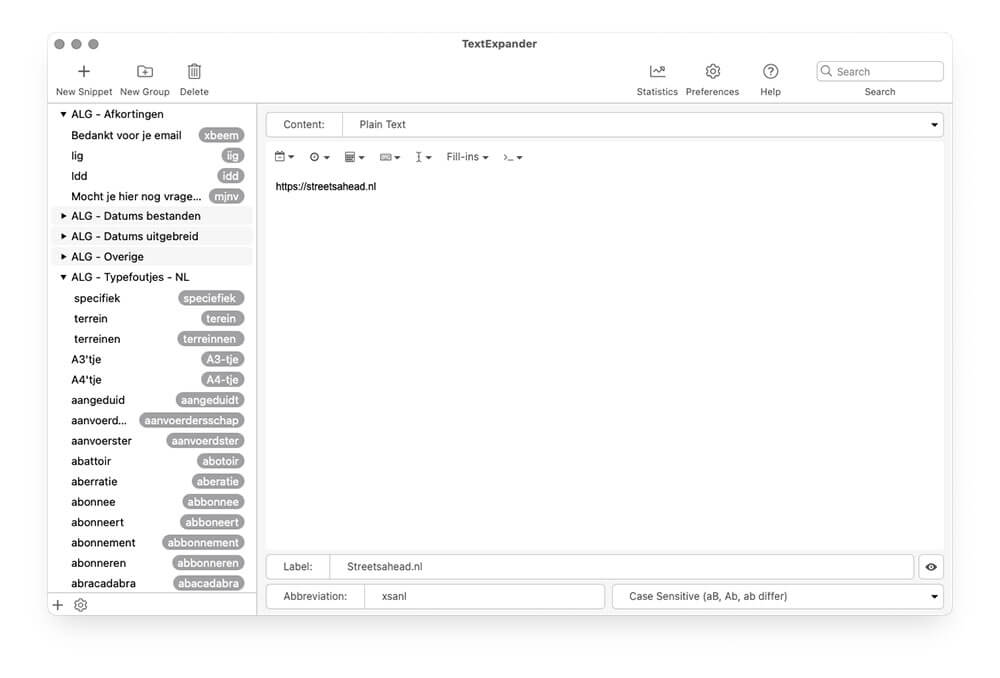The height and width of the screenshot is (678, 1000).
Task: Click the settings gear at the sidebar bottom
Action: (80, 604)
